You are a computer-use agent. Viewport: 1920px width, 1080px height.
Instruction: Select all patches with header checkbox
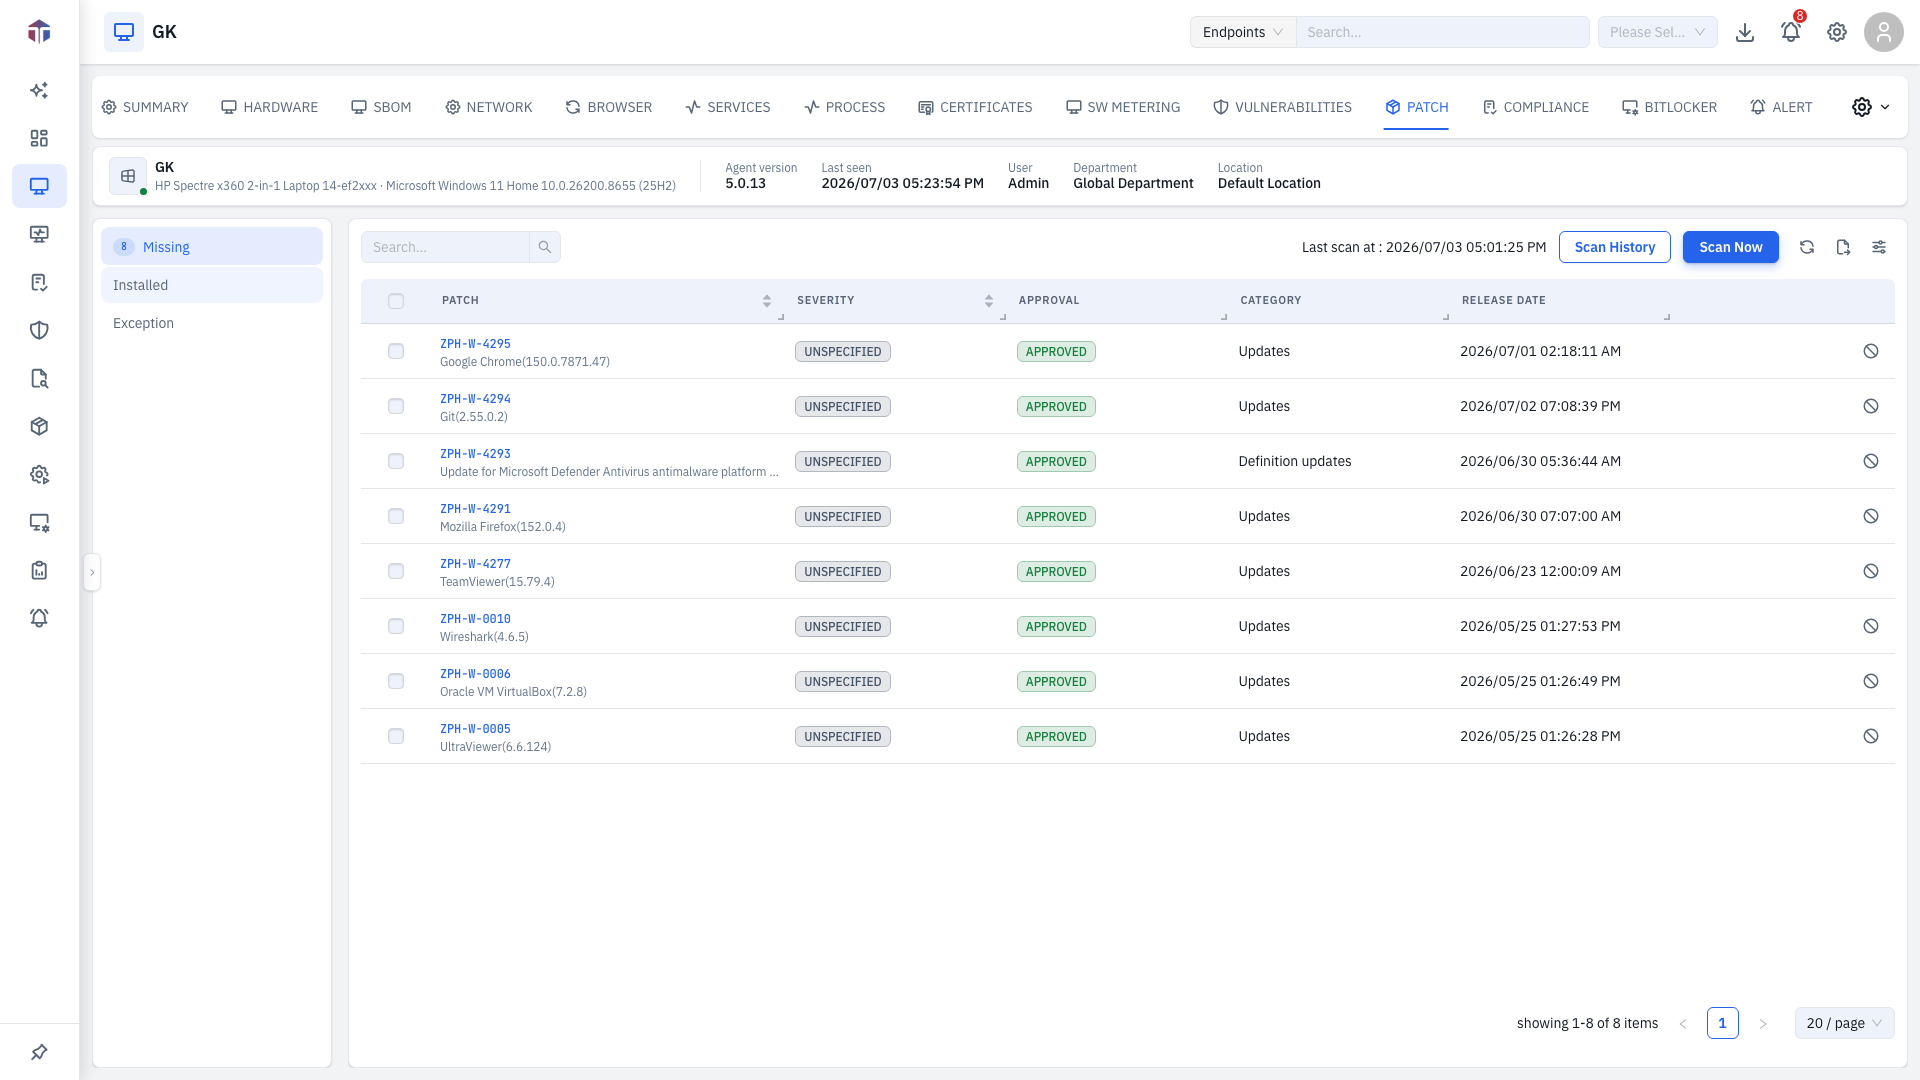tap(396, 301)
